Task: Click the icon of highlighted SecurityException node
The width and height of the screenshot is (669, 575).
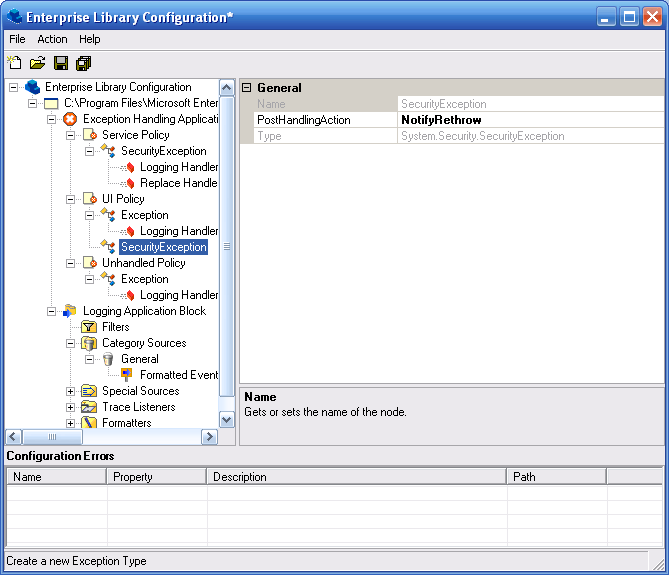Action: tap(108, 247)
